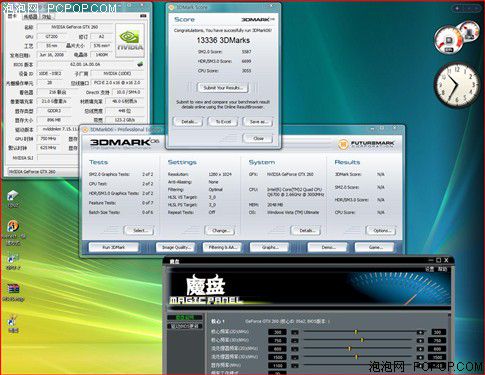485x375 pixels.
Task: Click the Futuremark logo in 3DMark06 window
Action: tap(366, 144)
